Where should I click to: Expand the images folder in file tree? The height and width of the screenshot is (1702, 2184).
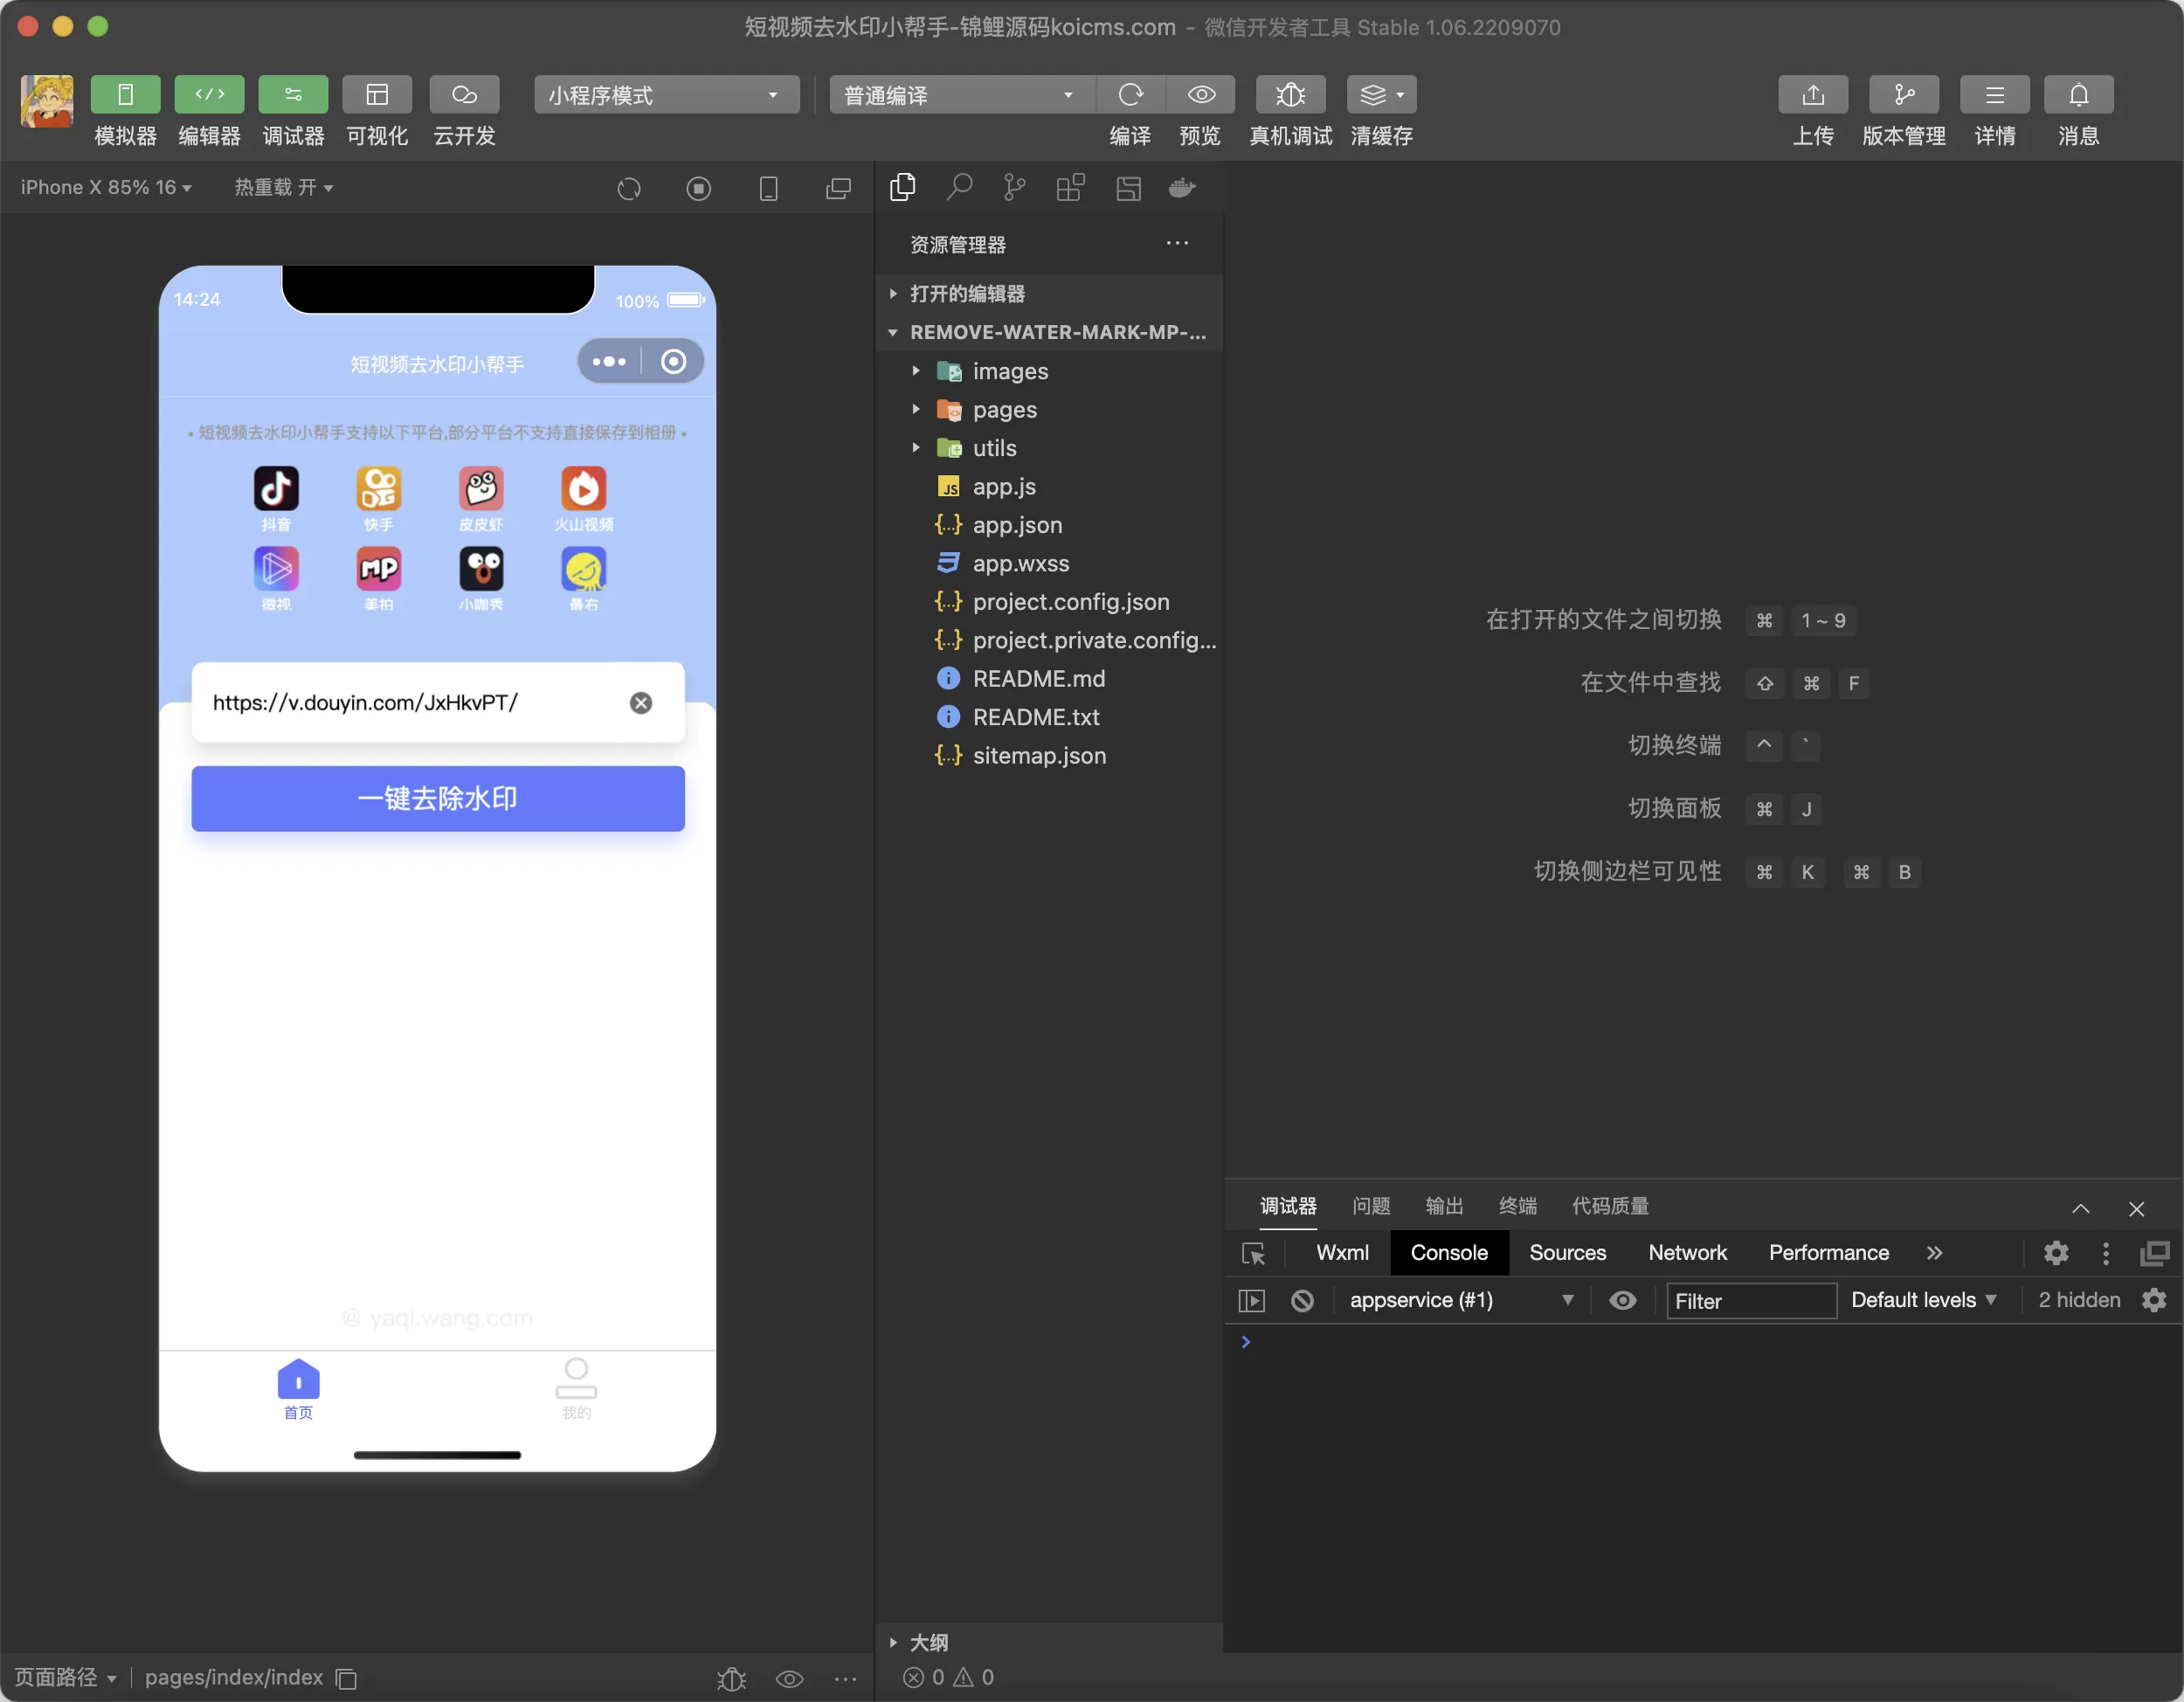pyautogui.click(x=915, y=370)
